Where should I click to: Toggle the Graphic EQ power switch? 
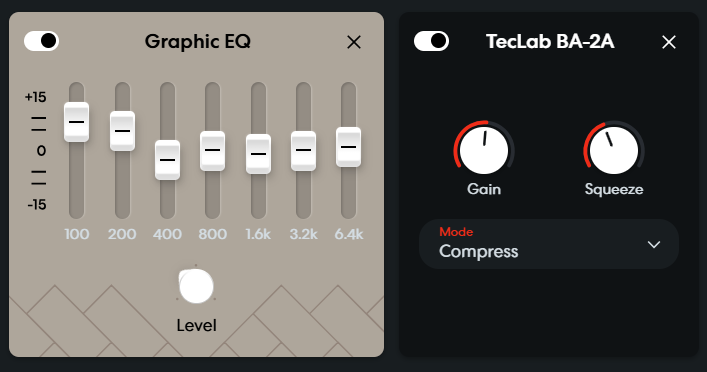[41, 41]
